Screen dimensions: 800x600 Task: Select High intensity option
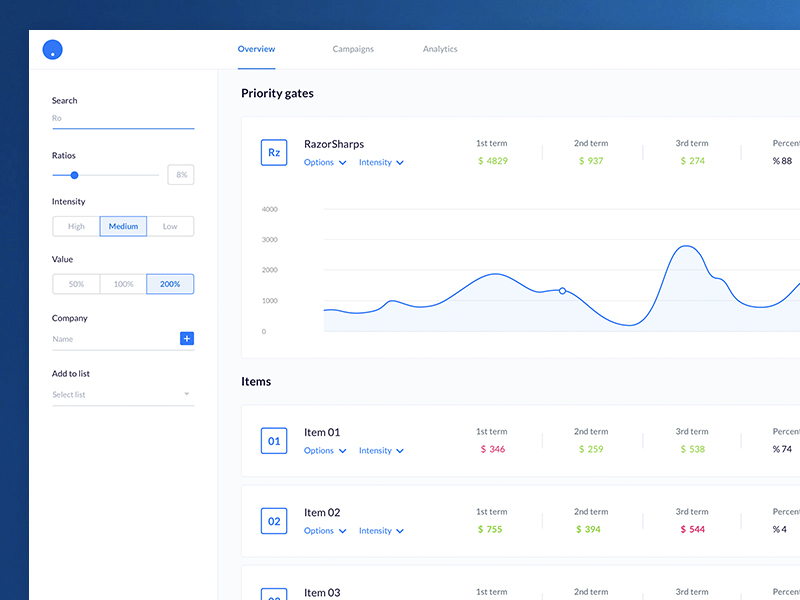[x=76, y=227]
